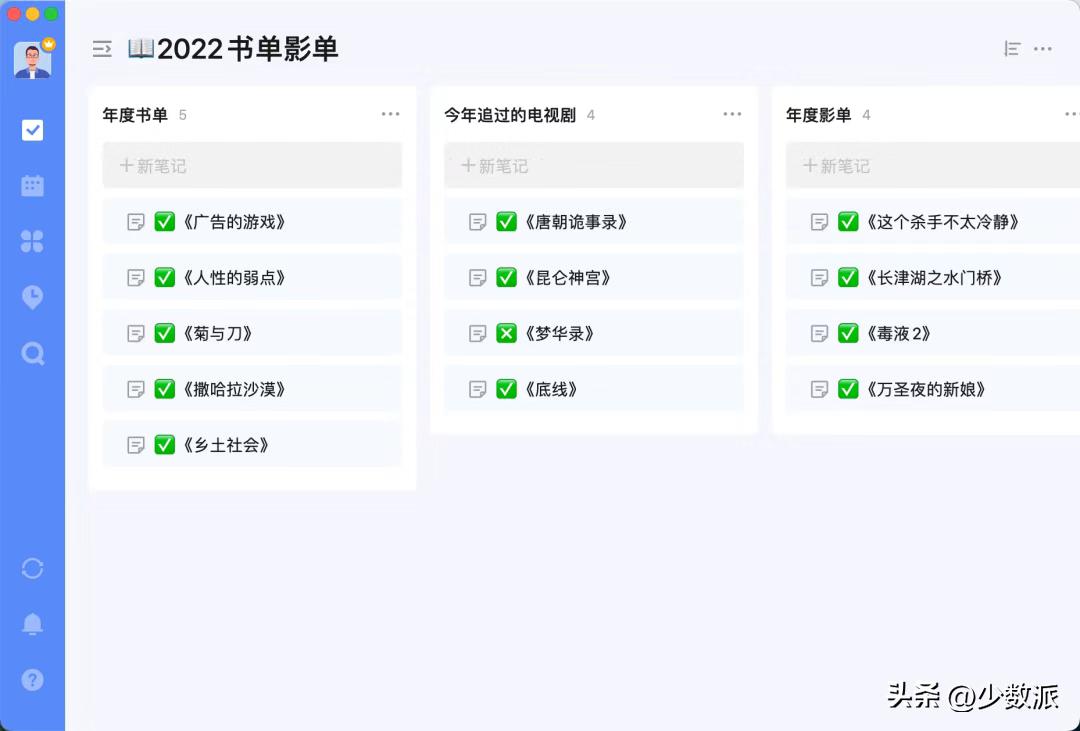Toggle the checkbox on 《毒液2》
Viewport: 1080px width, 731px height.
click(x=847, y=333)
